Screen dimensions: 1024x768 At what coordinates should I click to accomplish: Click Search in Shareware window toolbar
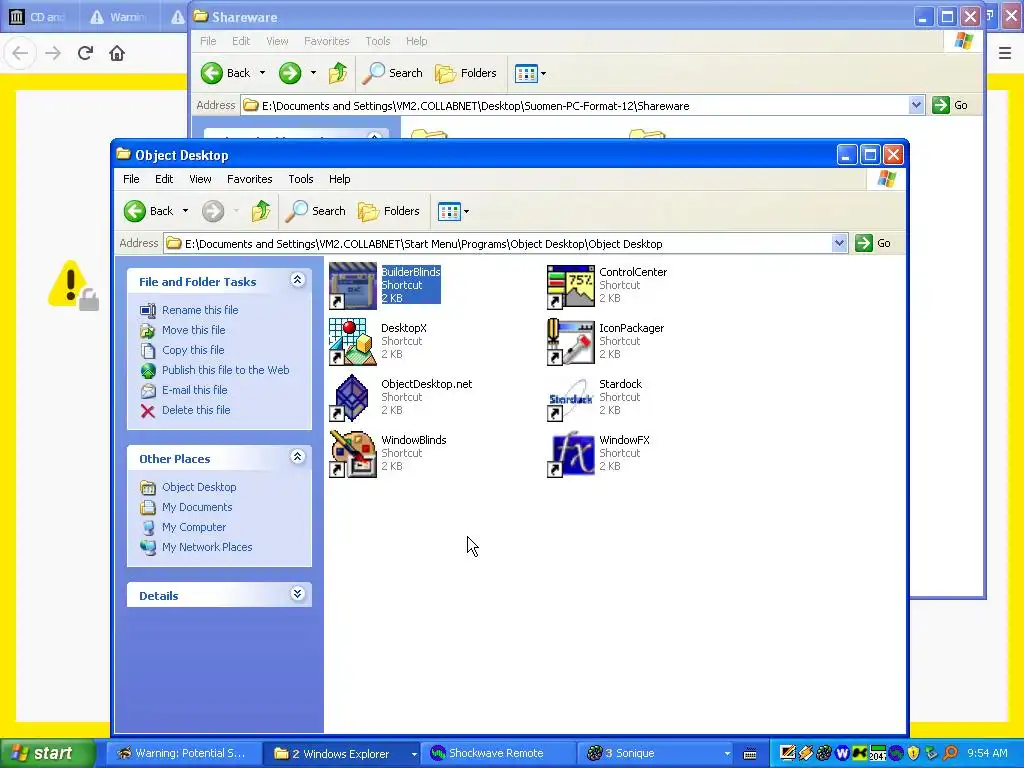393,73
